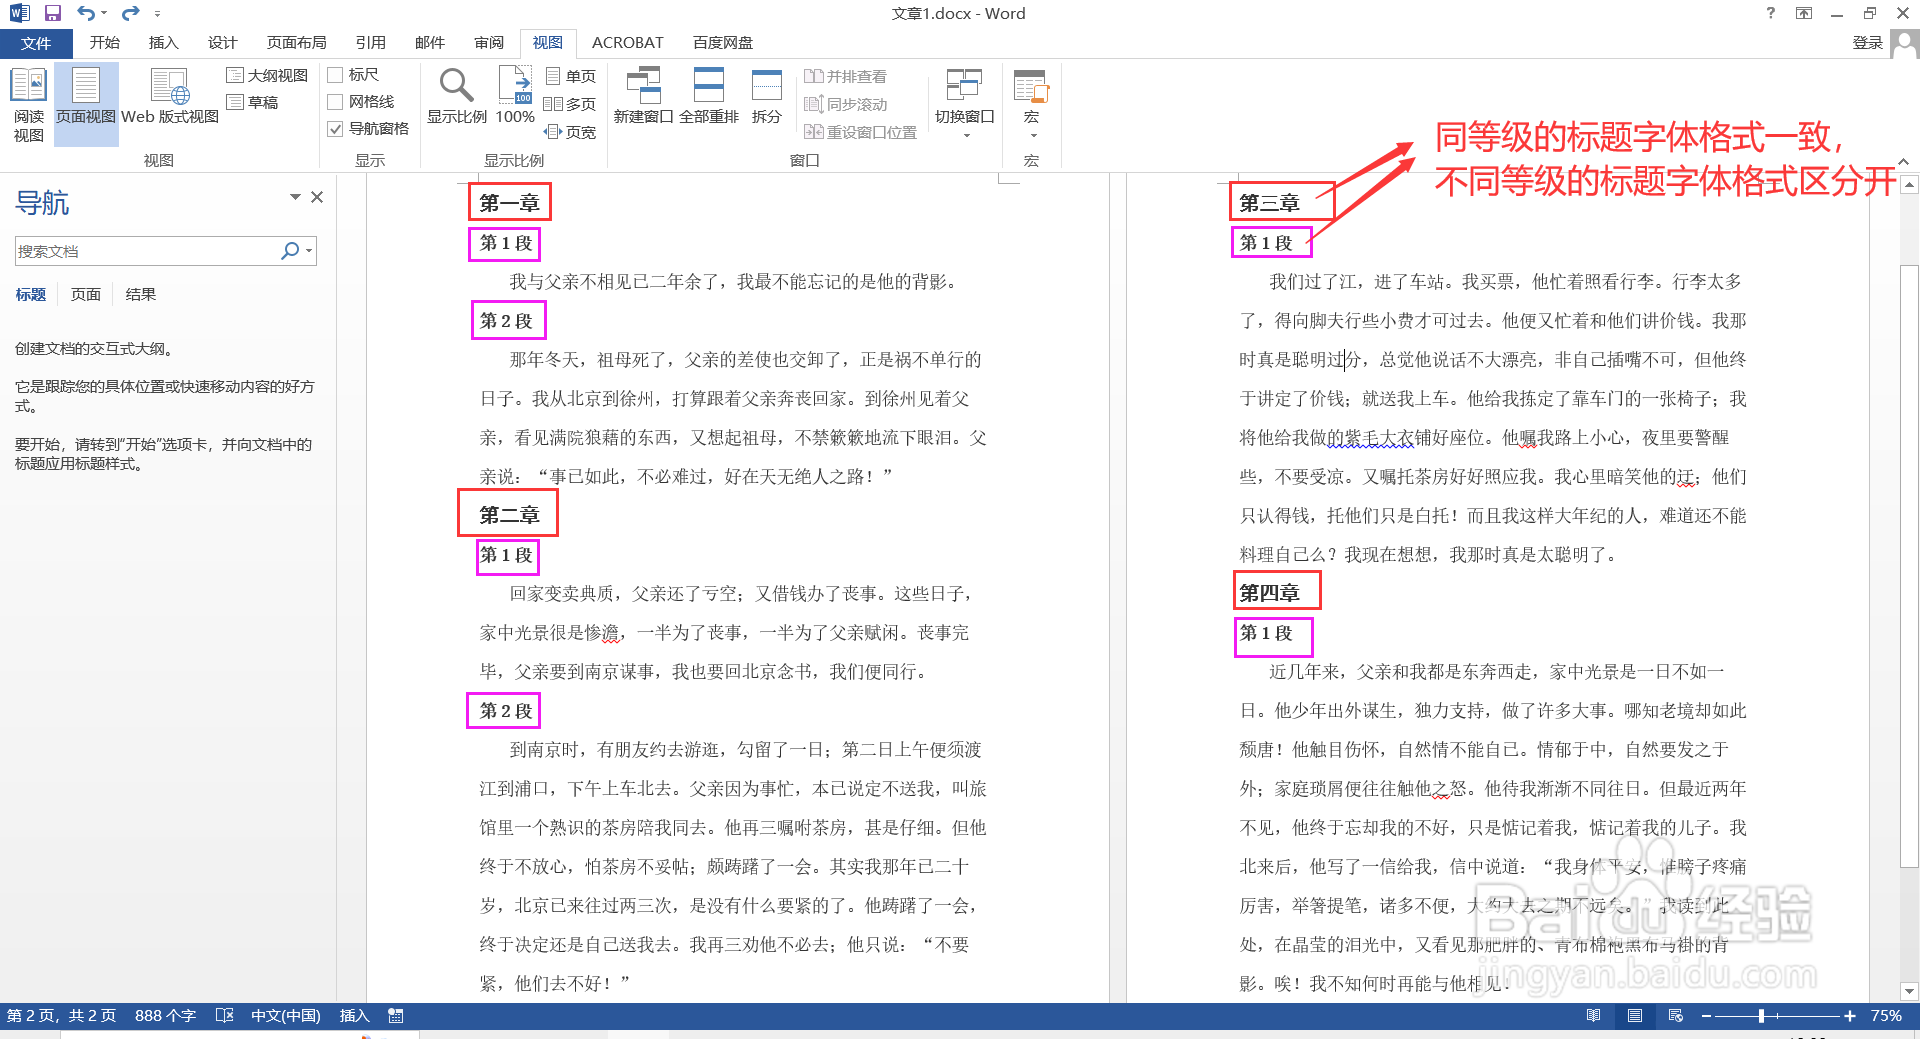Open Read Mode view (阅读视图)

coord(28,105)
